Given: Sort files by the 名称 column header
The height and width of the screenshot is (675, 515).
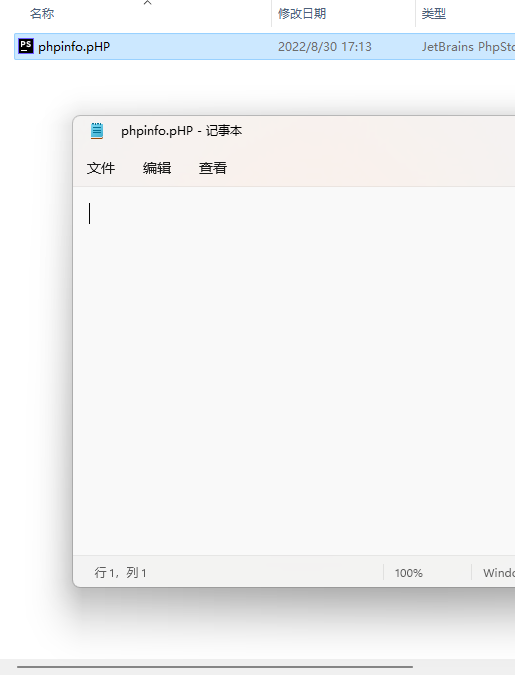Looking at the screenshot, I should [x=42, y=14].
